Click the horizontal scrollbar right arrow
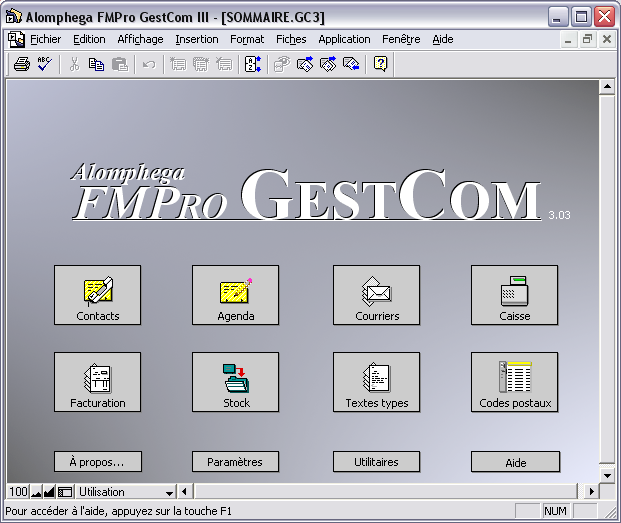Image resolution: width=621 pixels, height=523 pixels. click(592, 492)
